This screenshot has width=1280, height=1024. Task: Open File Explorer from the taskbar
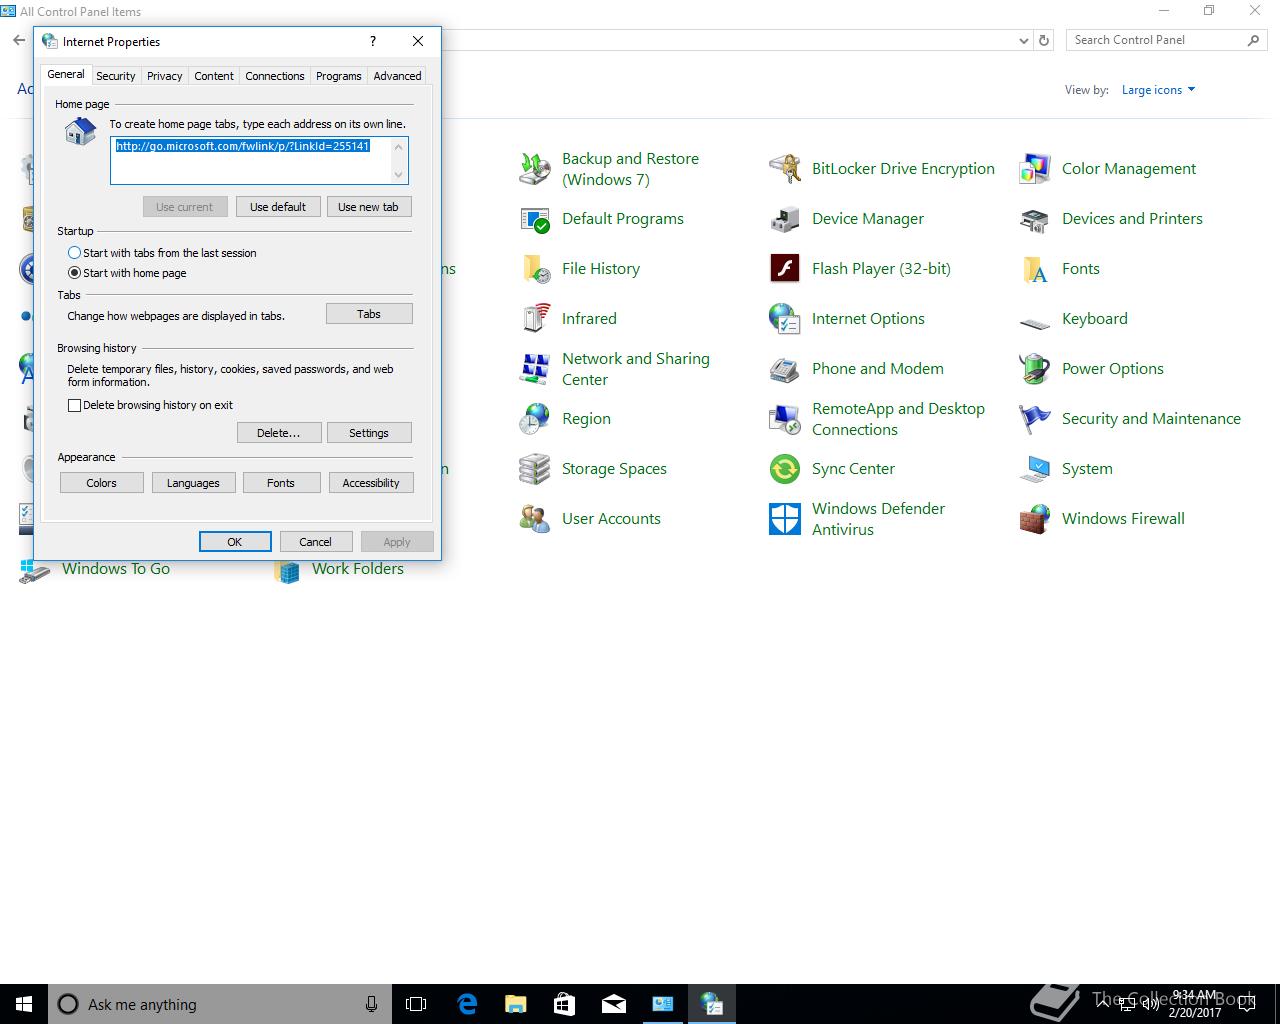(515, 1004)
